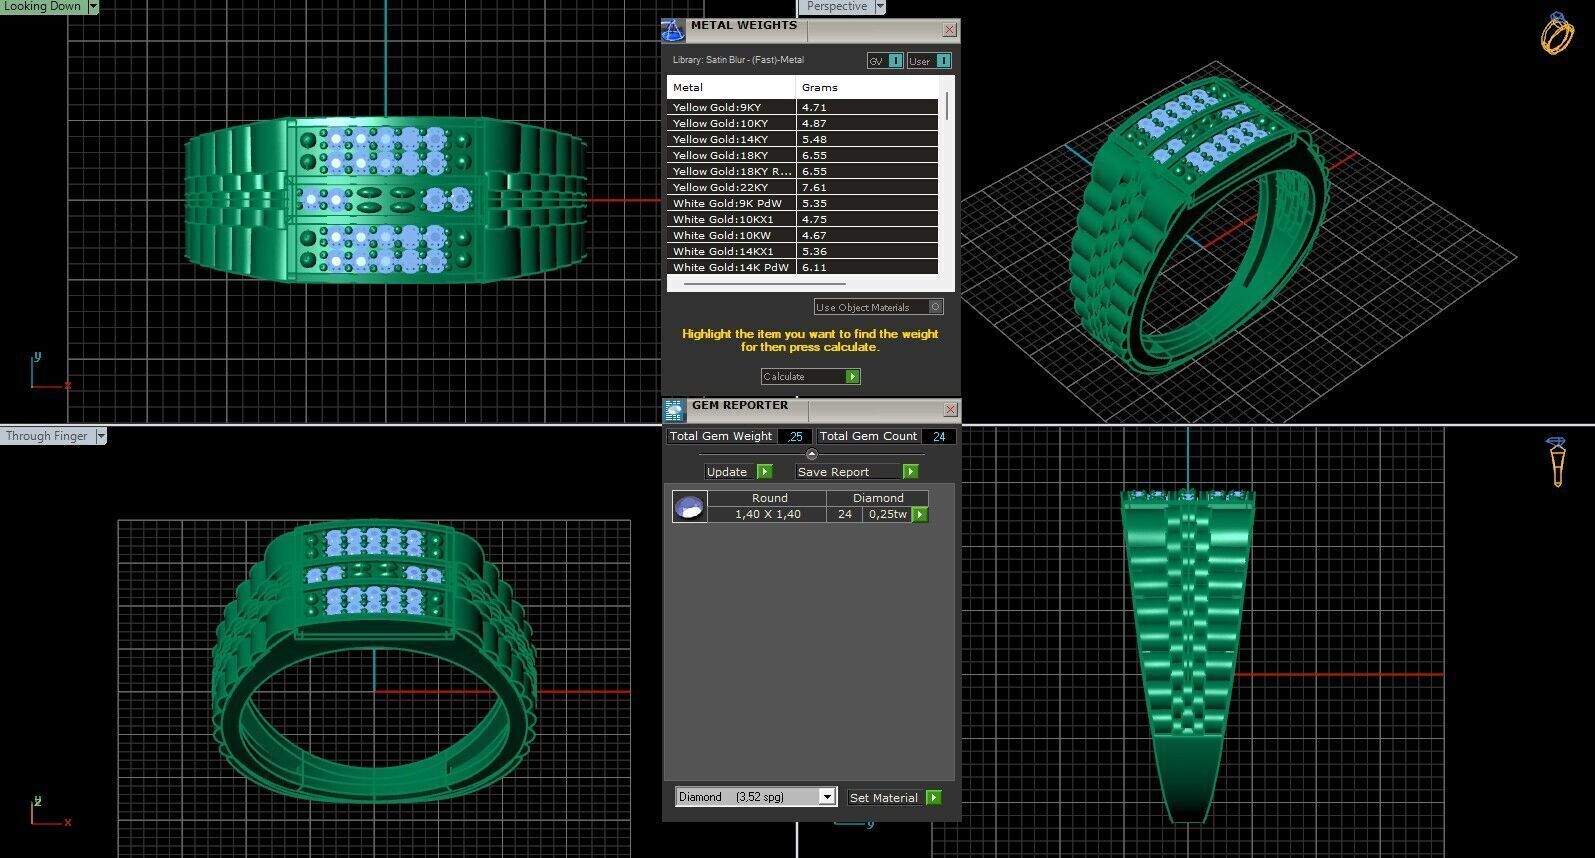Click the Through Finger viewport label
The height and width of the screenshot is (858, 1595).
(47, 436)
